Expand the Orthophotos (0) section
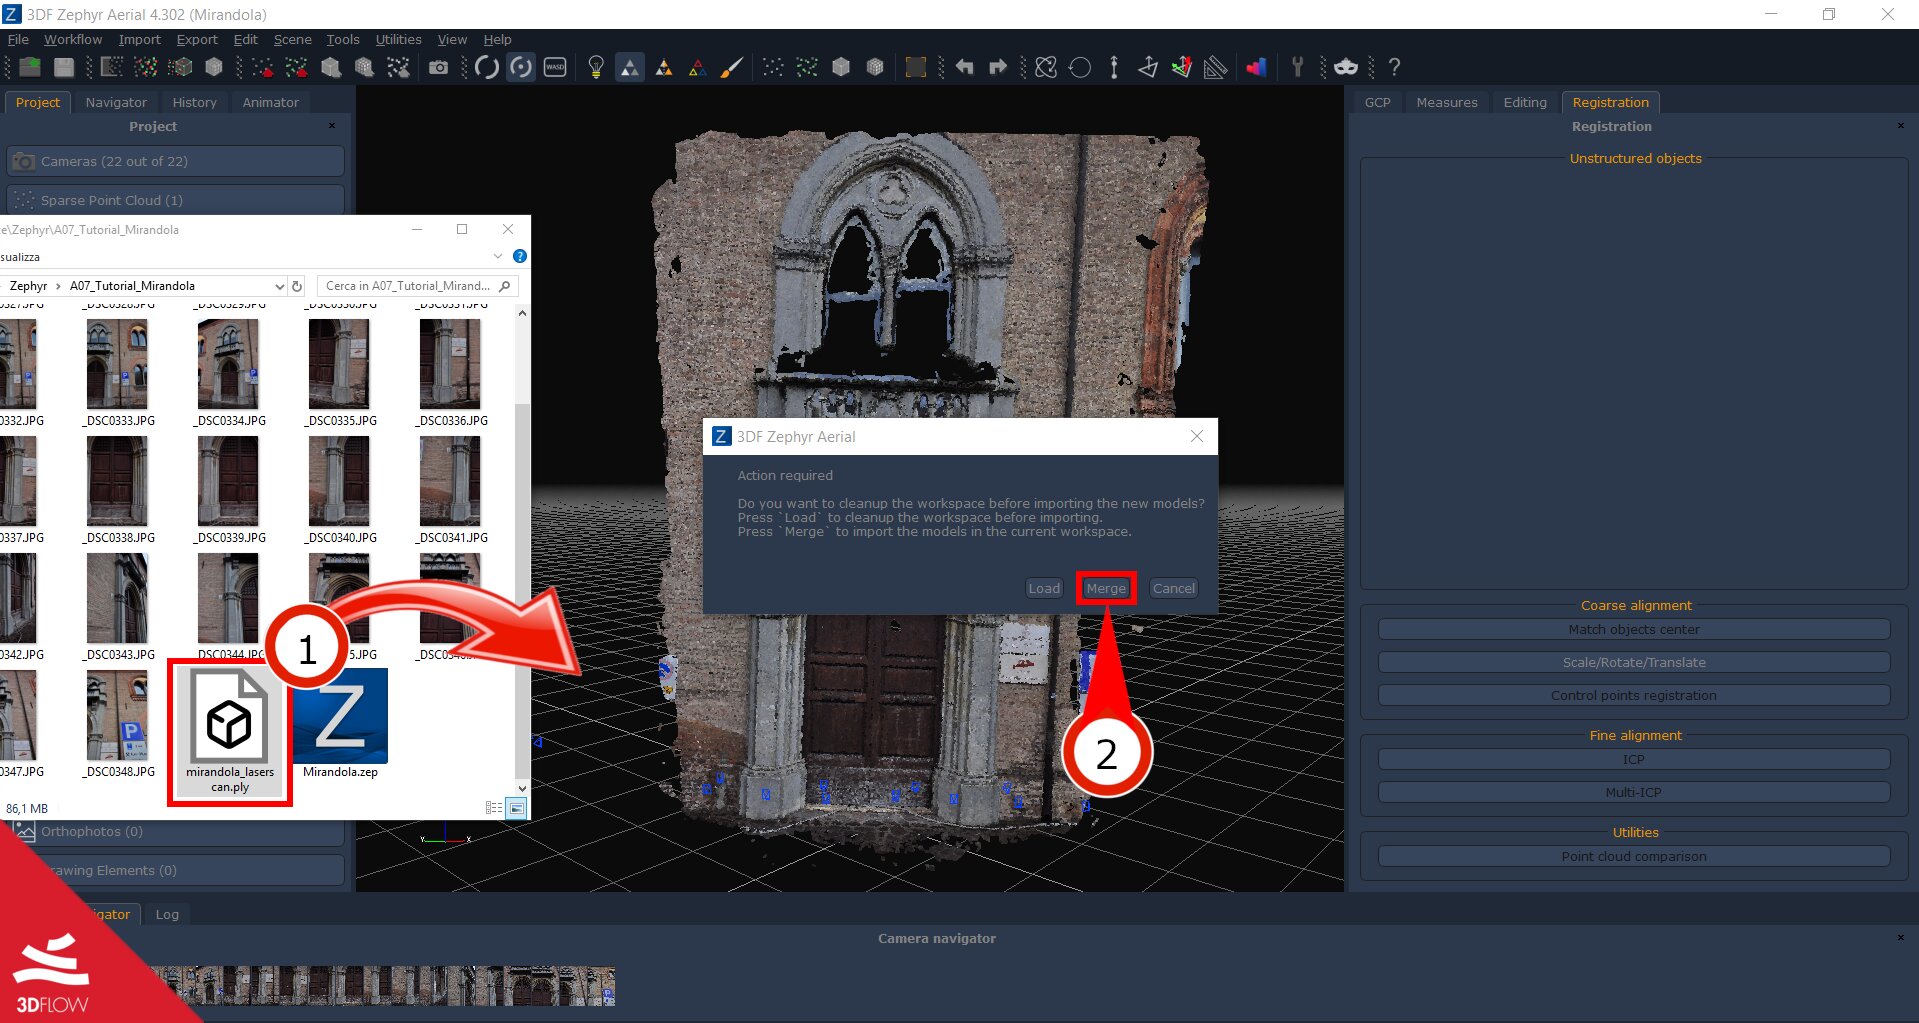This screenshot has width=1919, height=1023. pos(175,831)
